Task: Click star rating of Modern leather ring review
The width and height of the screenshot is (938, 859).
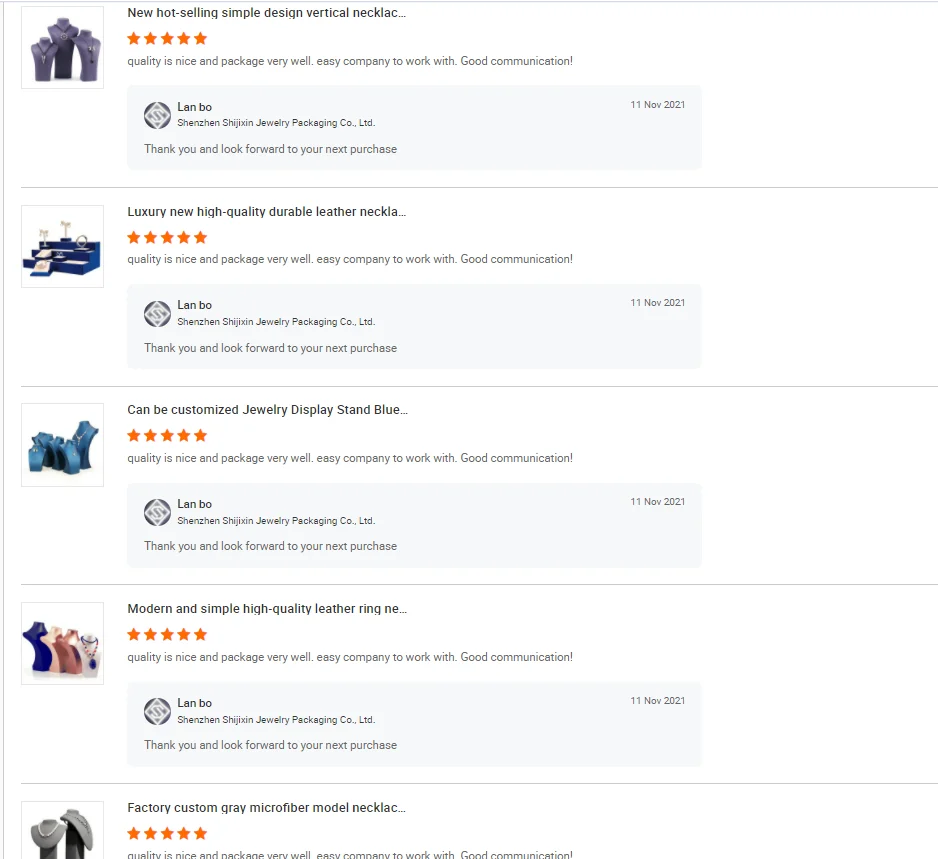Action: tap(167, 635)
